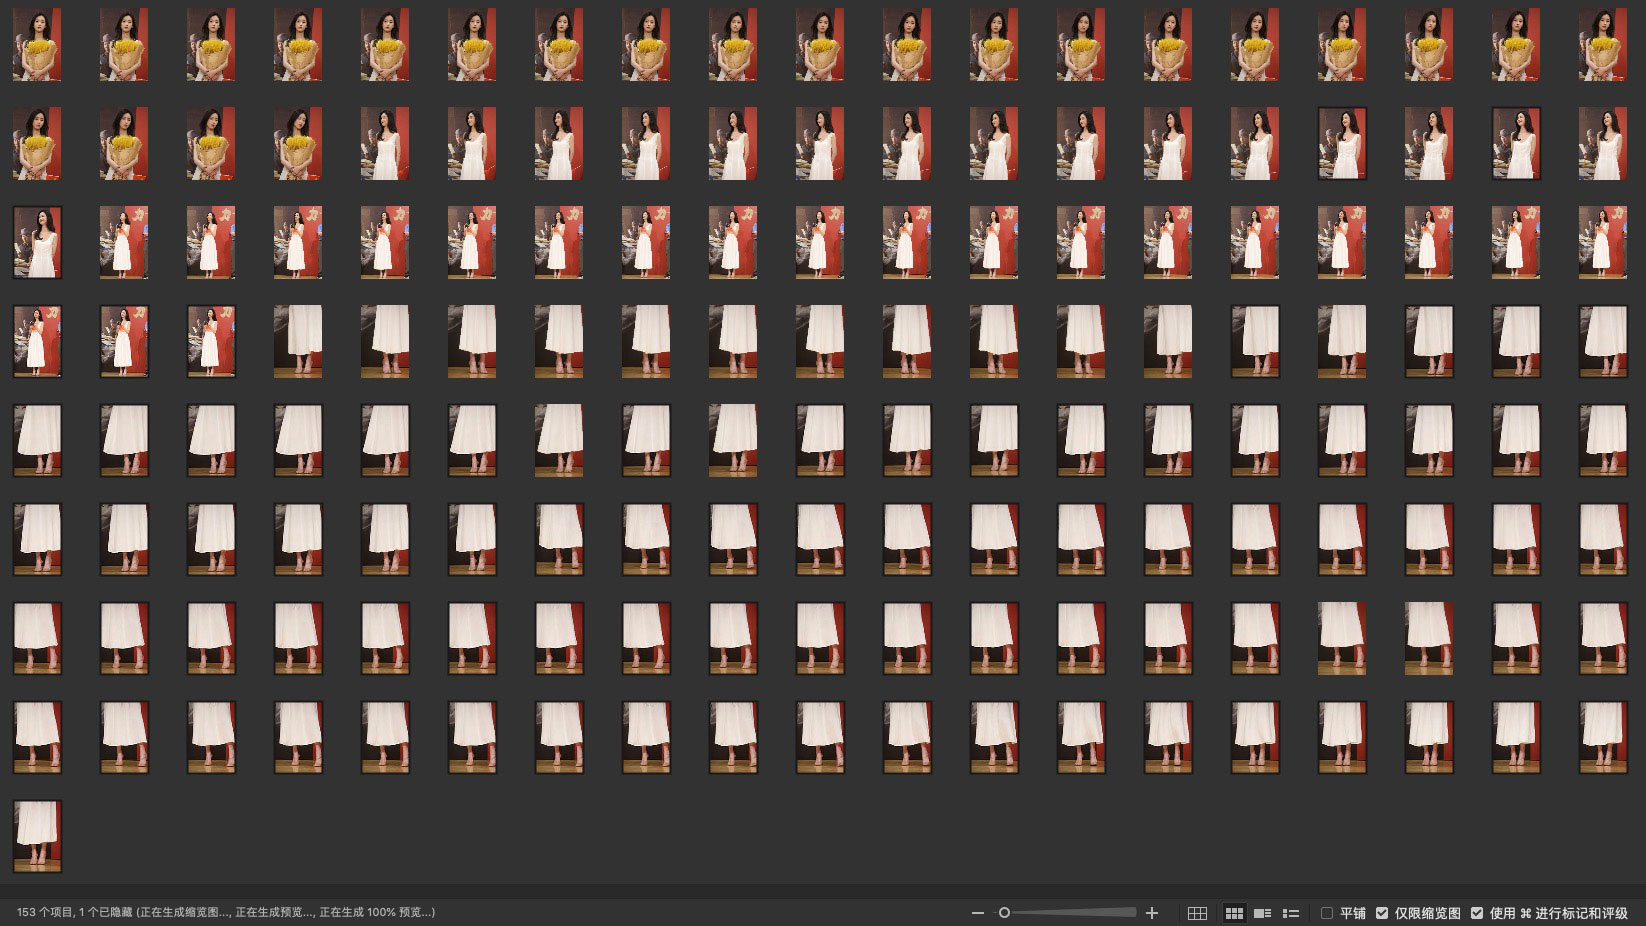Select the last thumbnail in the fourth row
Viewport: 1646px width, 926px height.
coord(1603,342)
